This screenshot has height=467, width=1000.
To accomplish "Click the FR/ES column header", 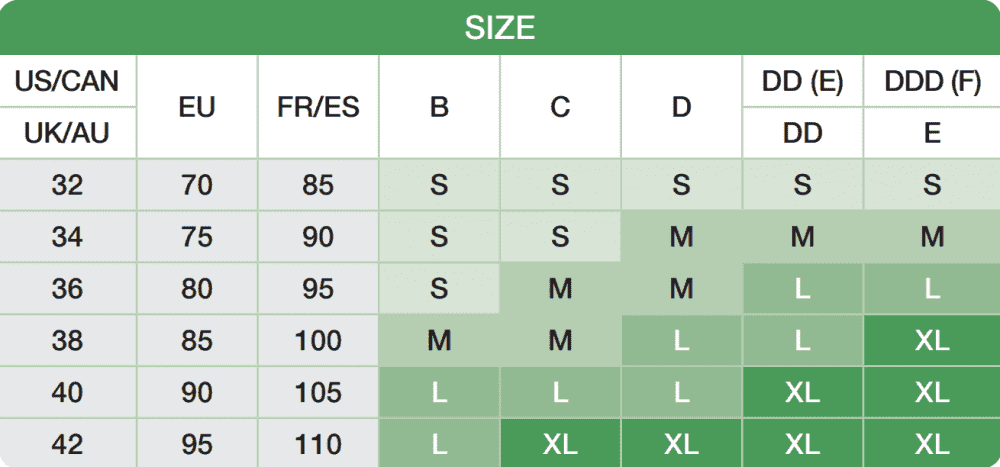I will 318,107.
